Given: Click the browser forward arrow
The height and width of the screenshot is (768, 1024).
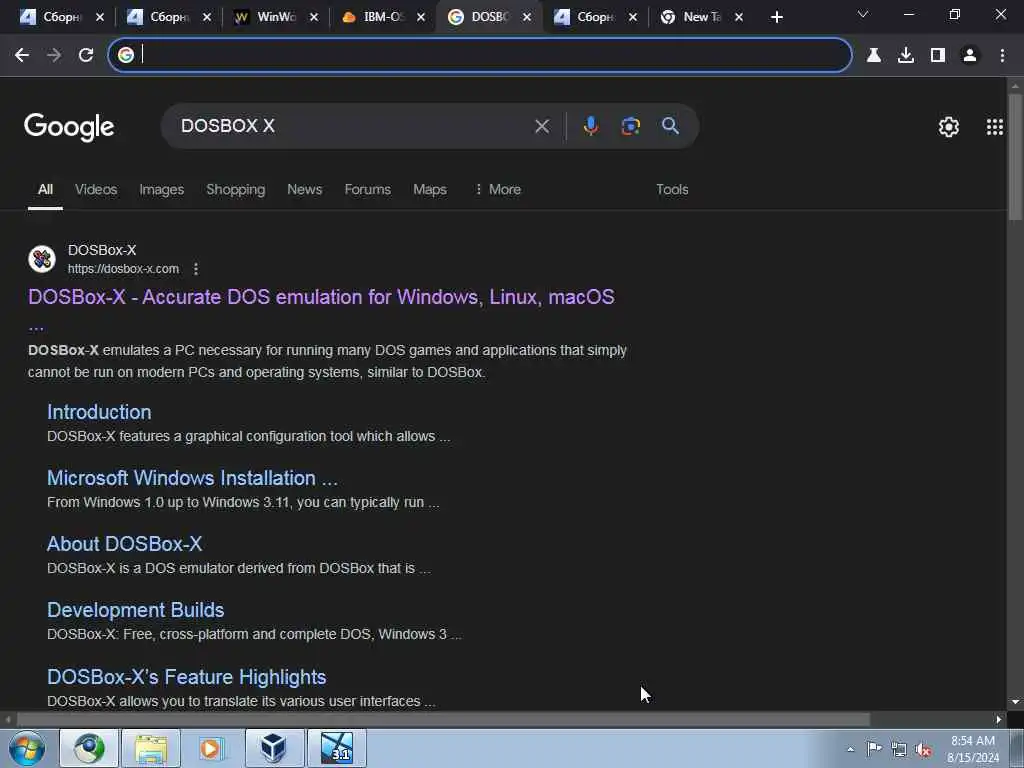Looking at the screenshot, I should tap(54, 56).
